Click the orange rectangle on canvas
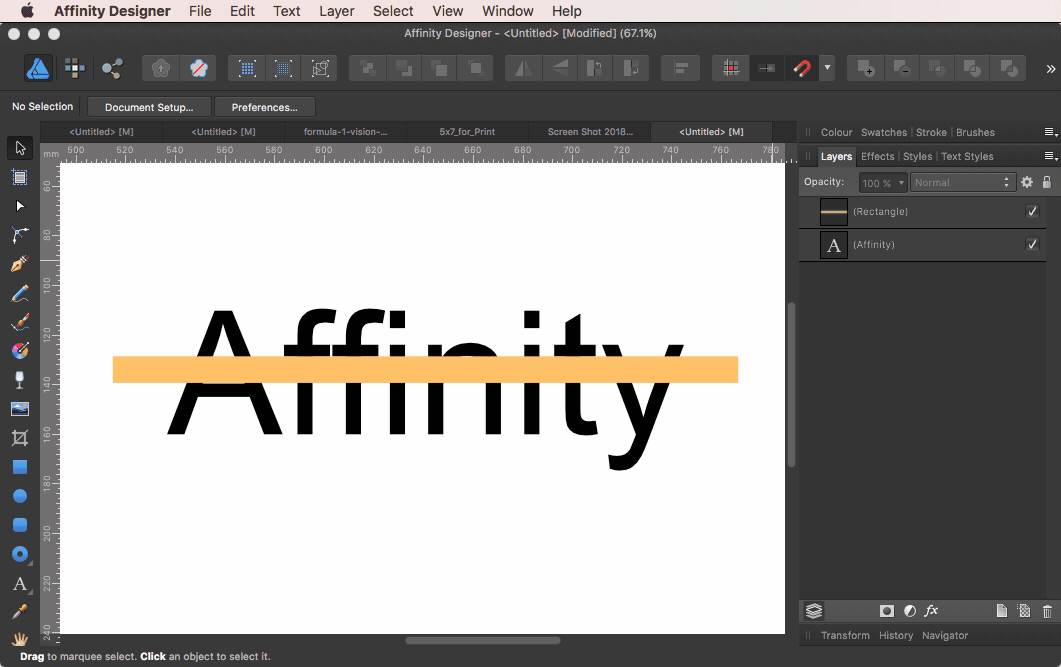The width and height of the screenshot is (1061, 667). pos(140,369)
